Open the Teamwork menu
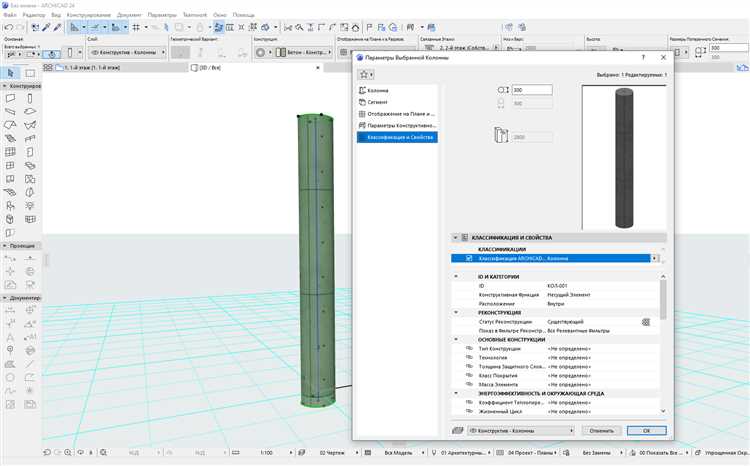 tap(195, 15)
